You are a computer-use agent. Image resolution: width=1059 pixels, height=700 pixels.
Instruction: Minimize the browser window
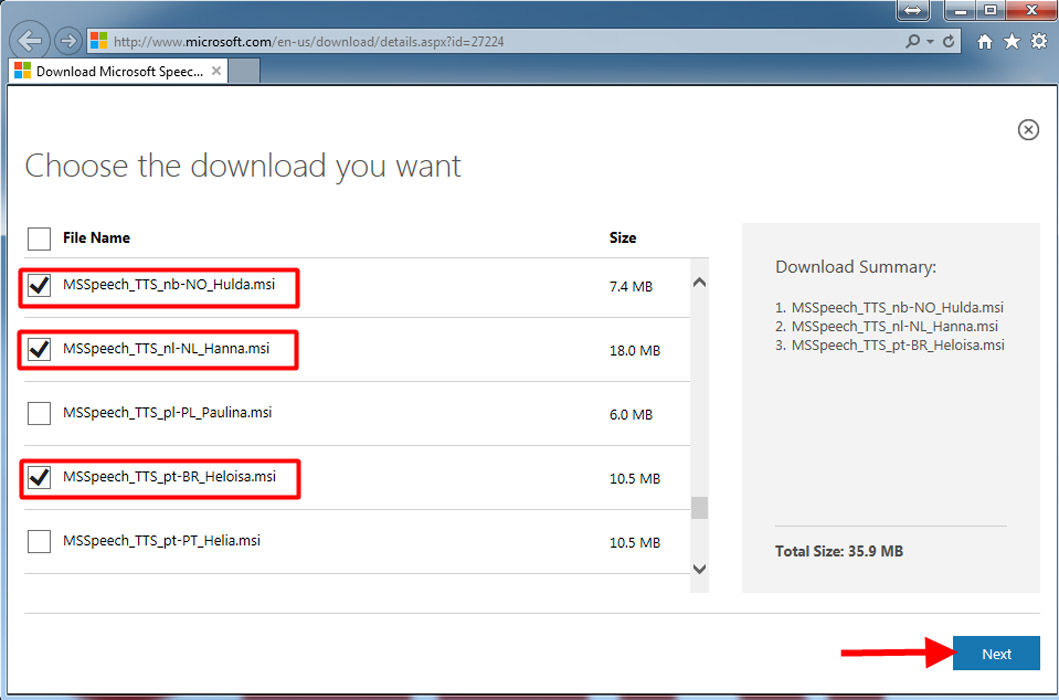(960, 9)
